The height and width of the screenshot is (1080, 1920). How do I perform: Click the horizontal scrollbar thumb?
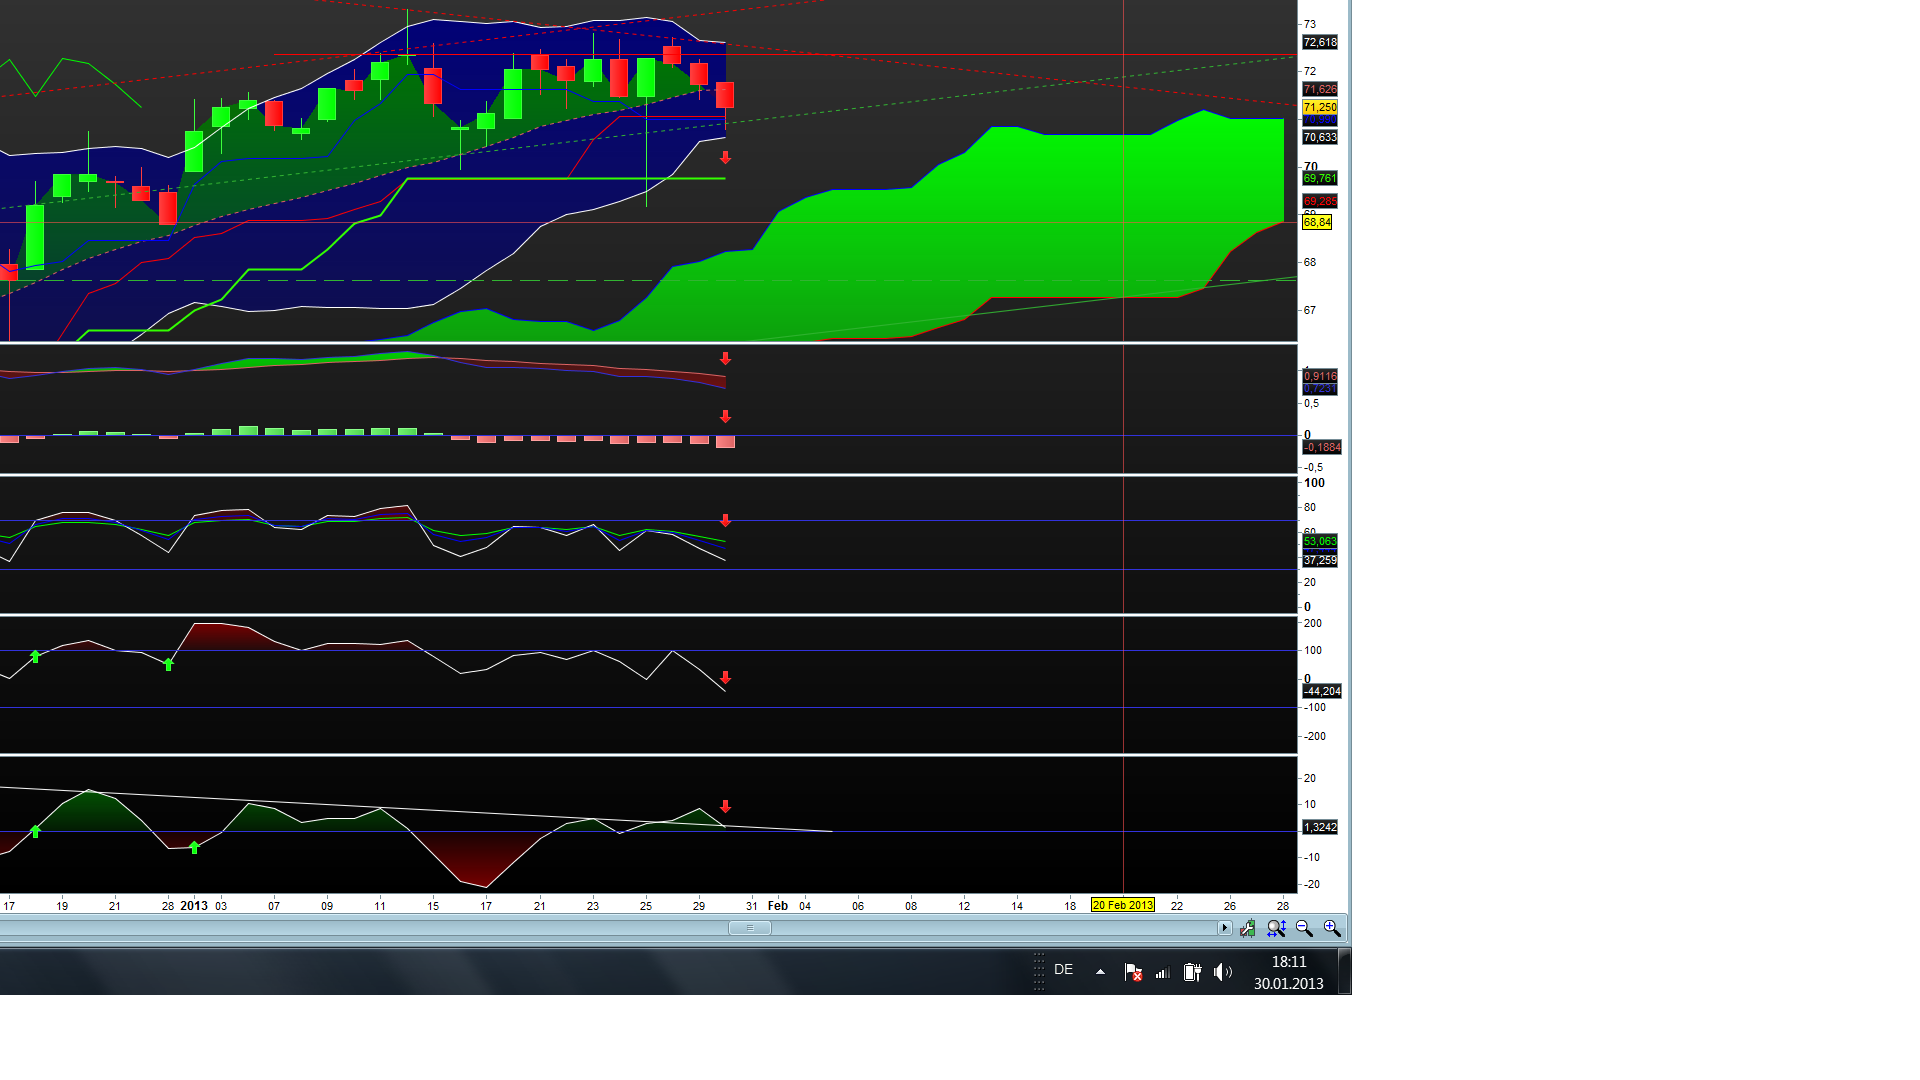750,928
